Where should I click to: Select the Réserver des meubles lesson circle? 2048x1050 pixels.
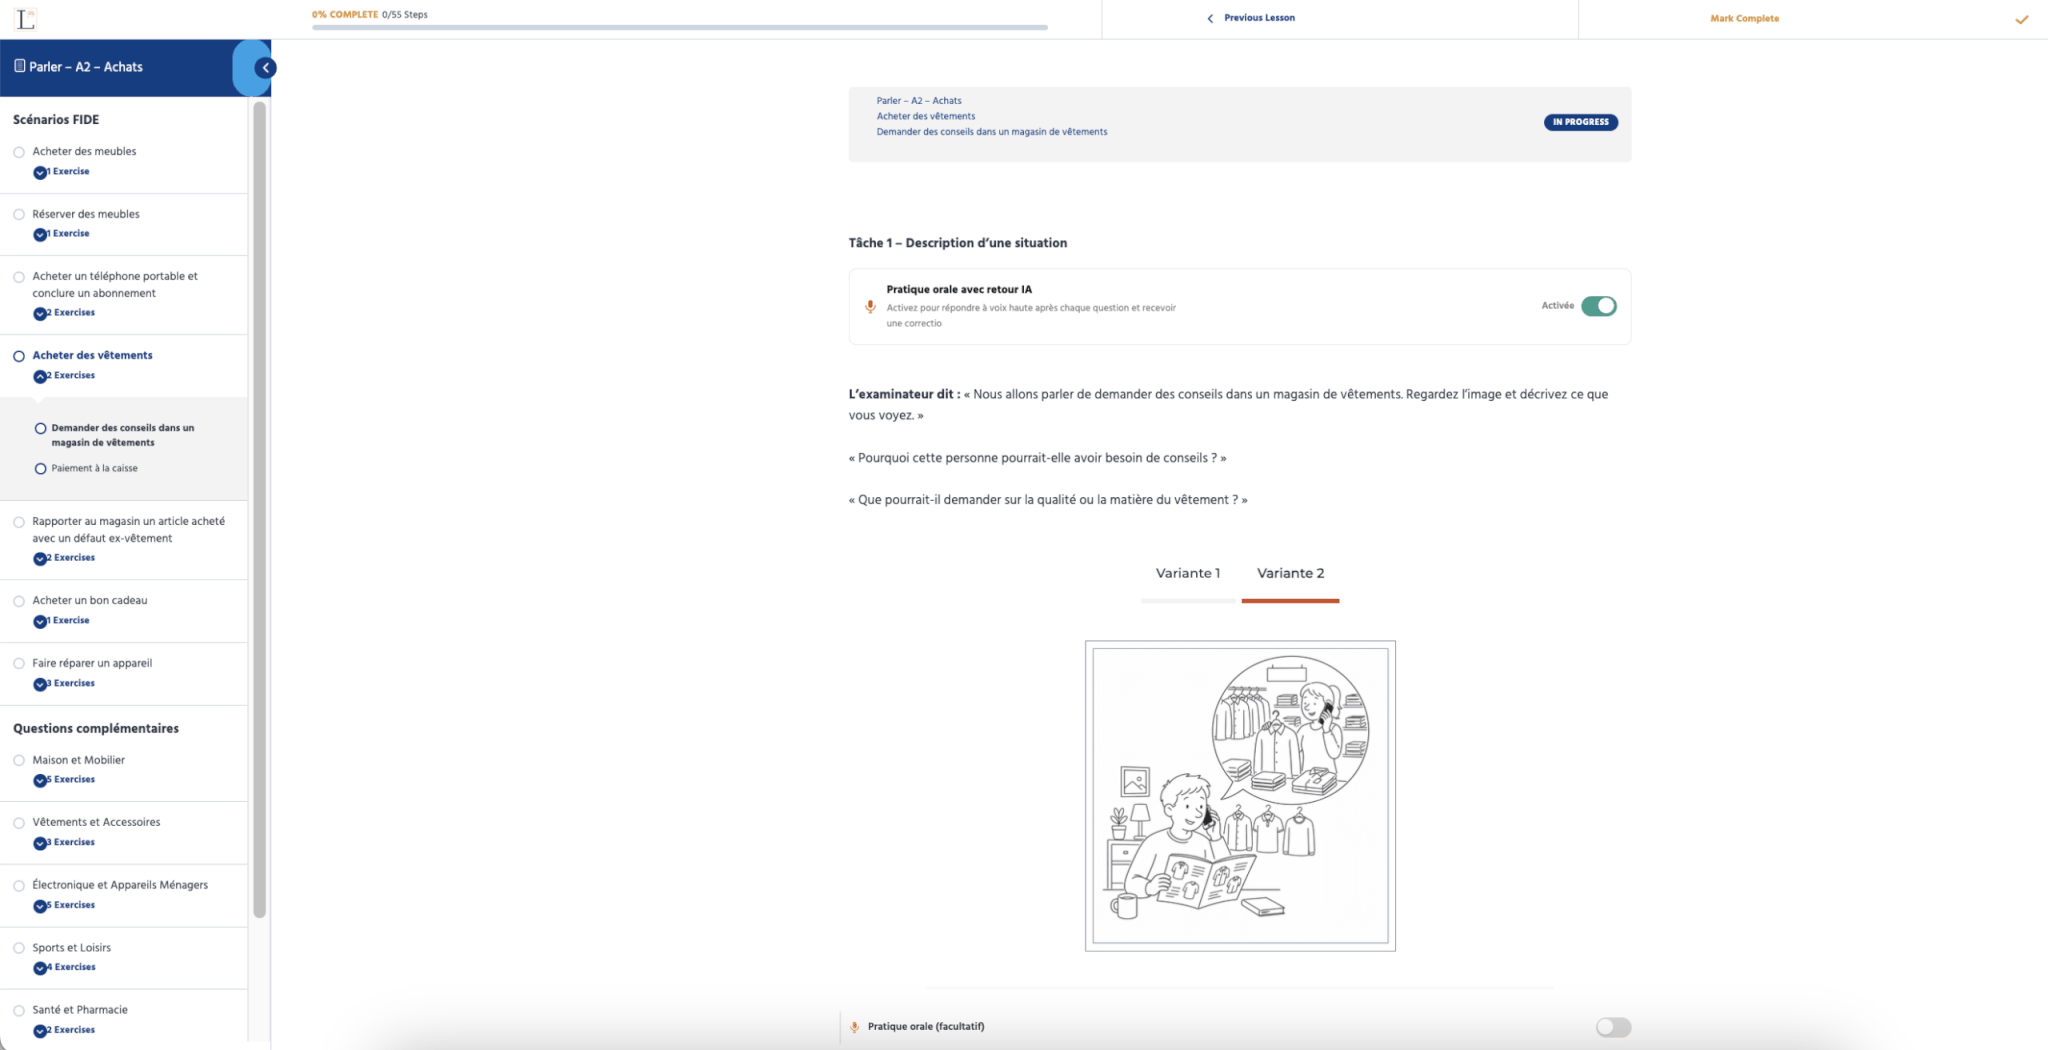[19, 215]
